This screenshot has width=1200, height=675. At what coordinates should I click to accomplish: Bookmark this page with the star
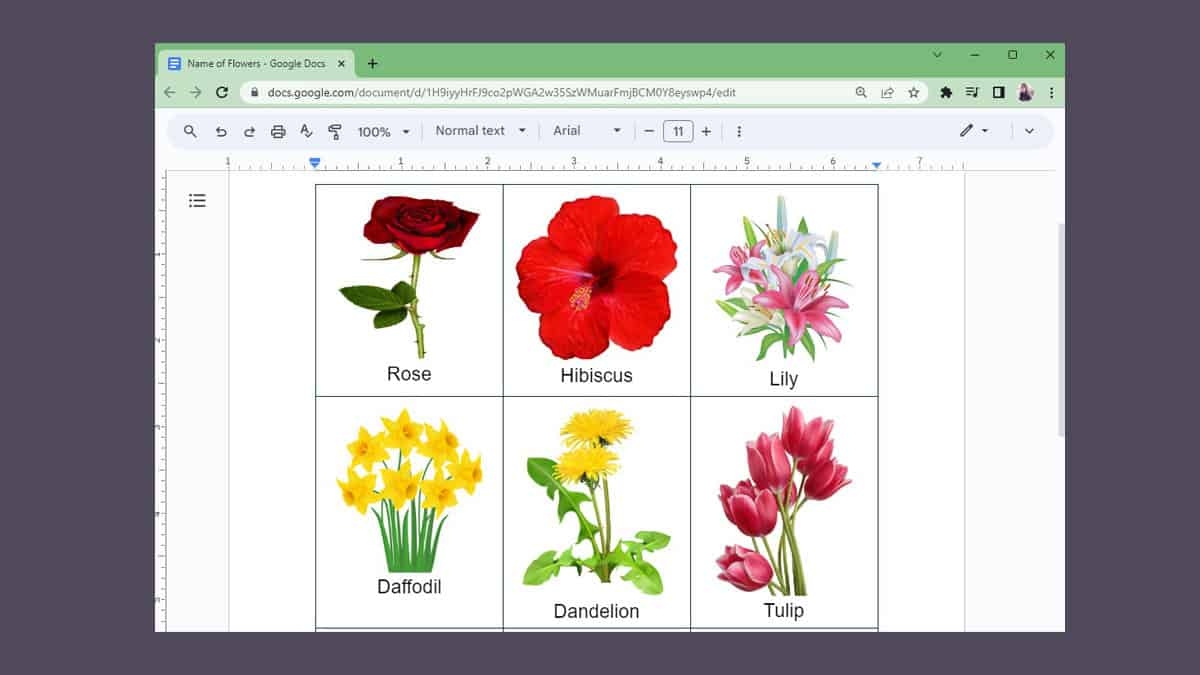pyautogui.click(x=912, y=92)
